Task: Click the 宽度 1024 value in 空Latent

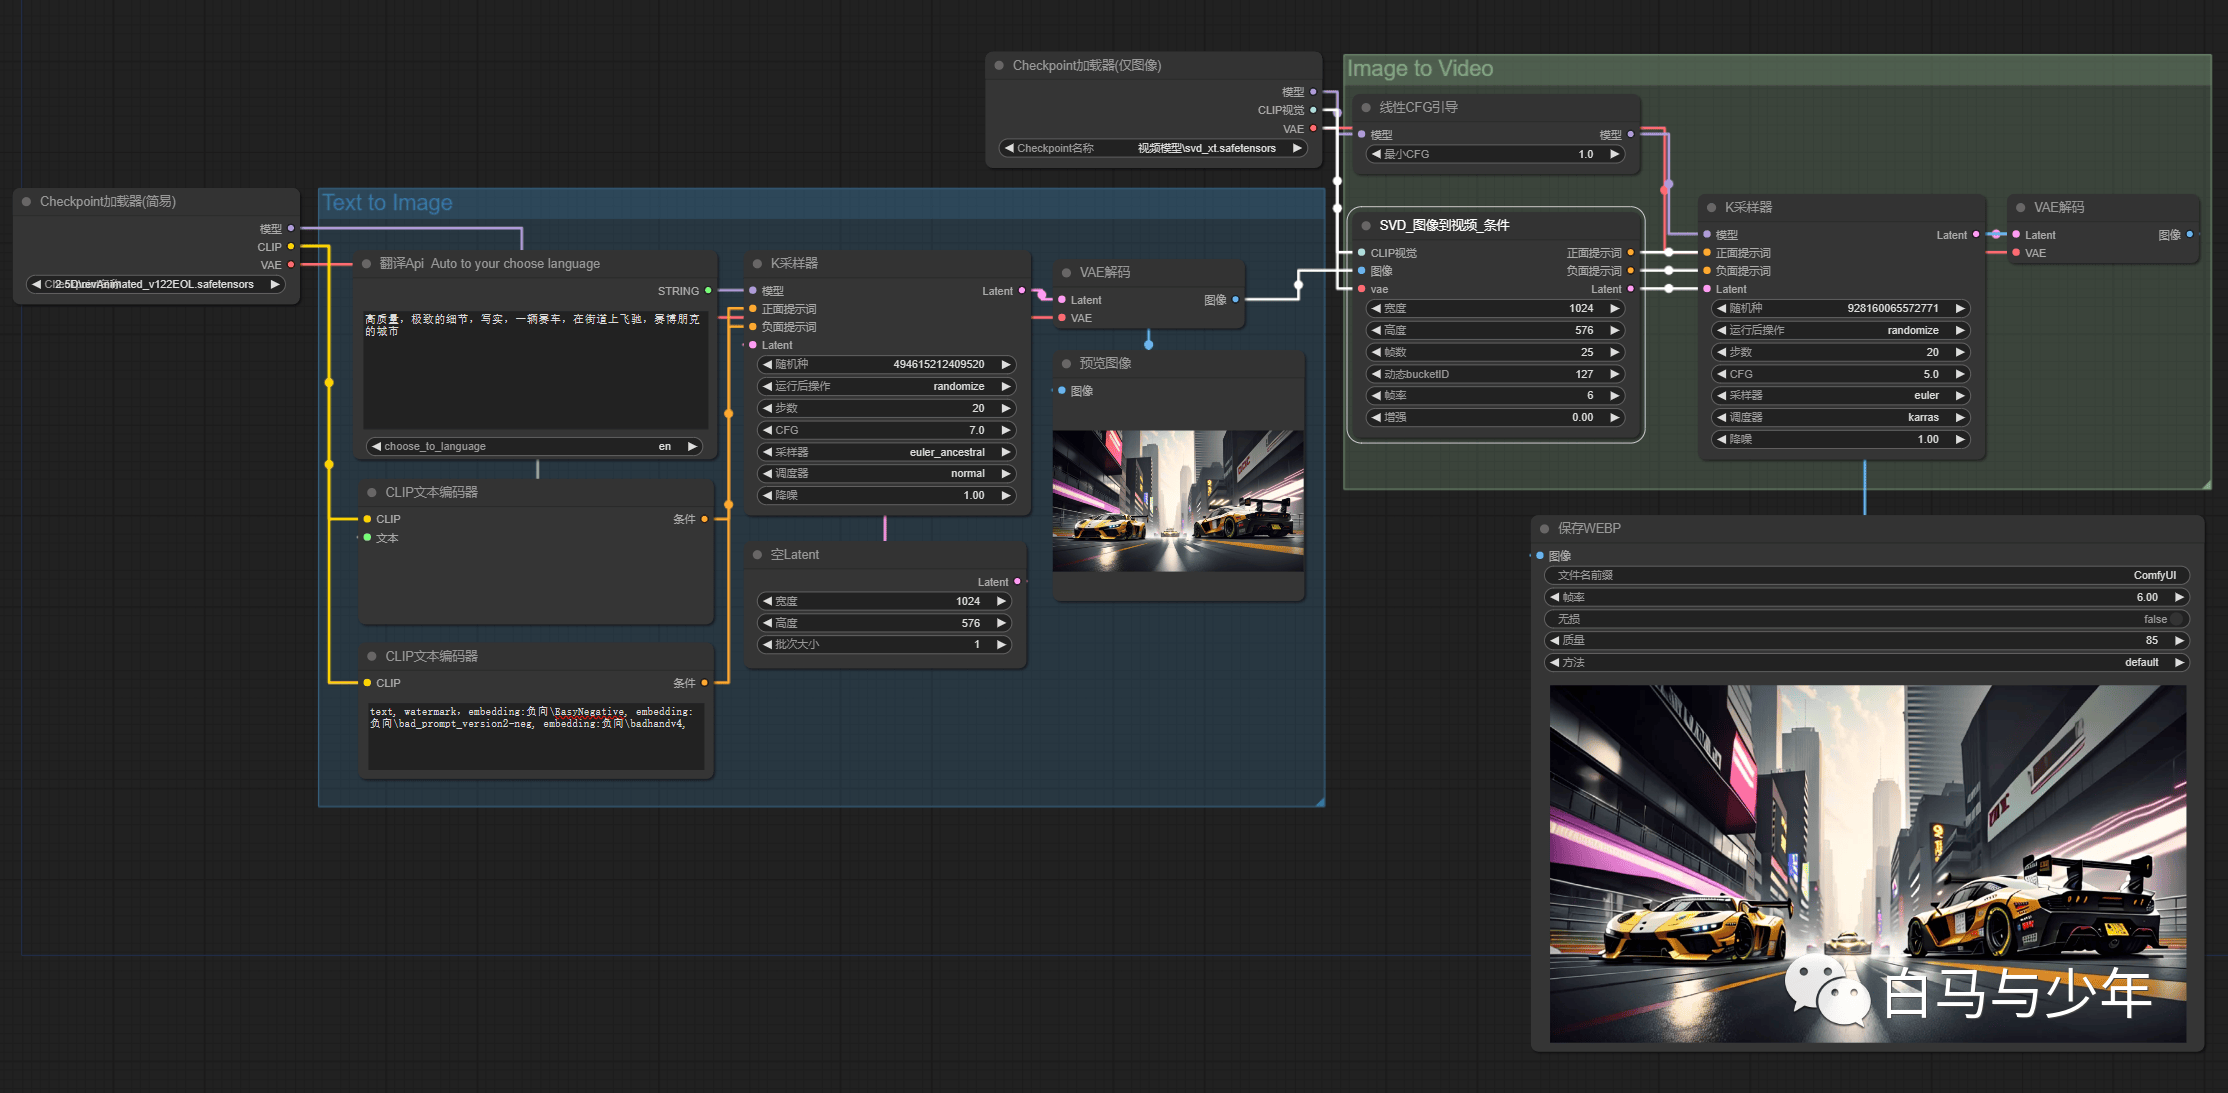Action: coord(884,601)
